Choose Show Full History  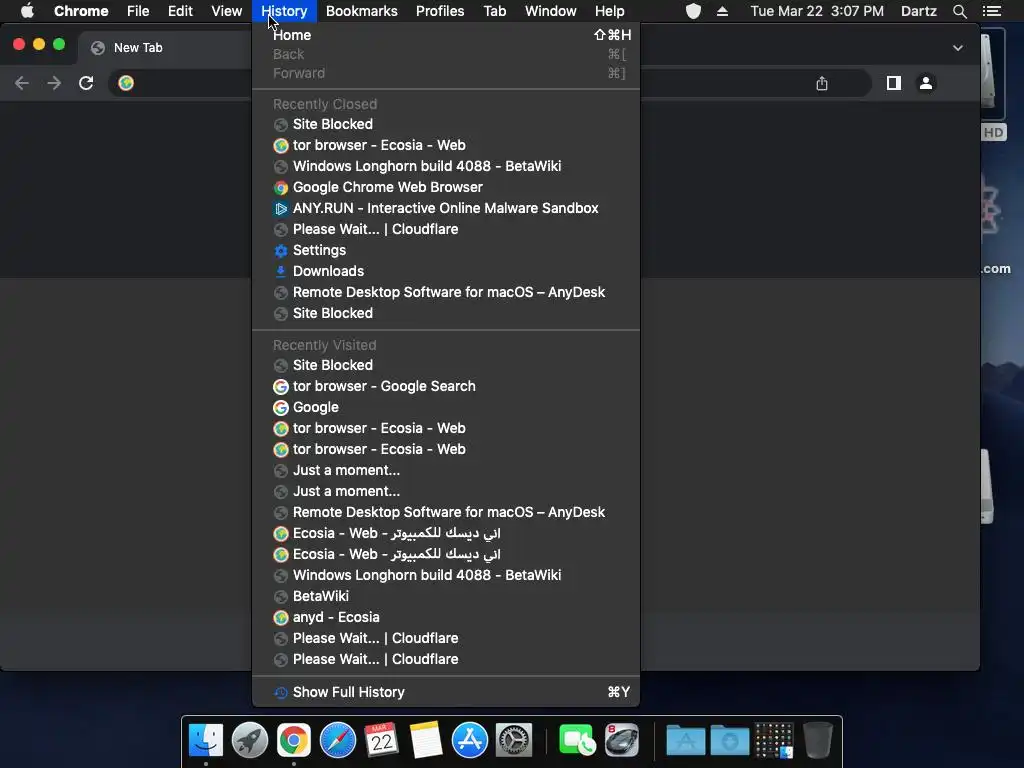coord(446,692)
